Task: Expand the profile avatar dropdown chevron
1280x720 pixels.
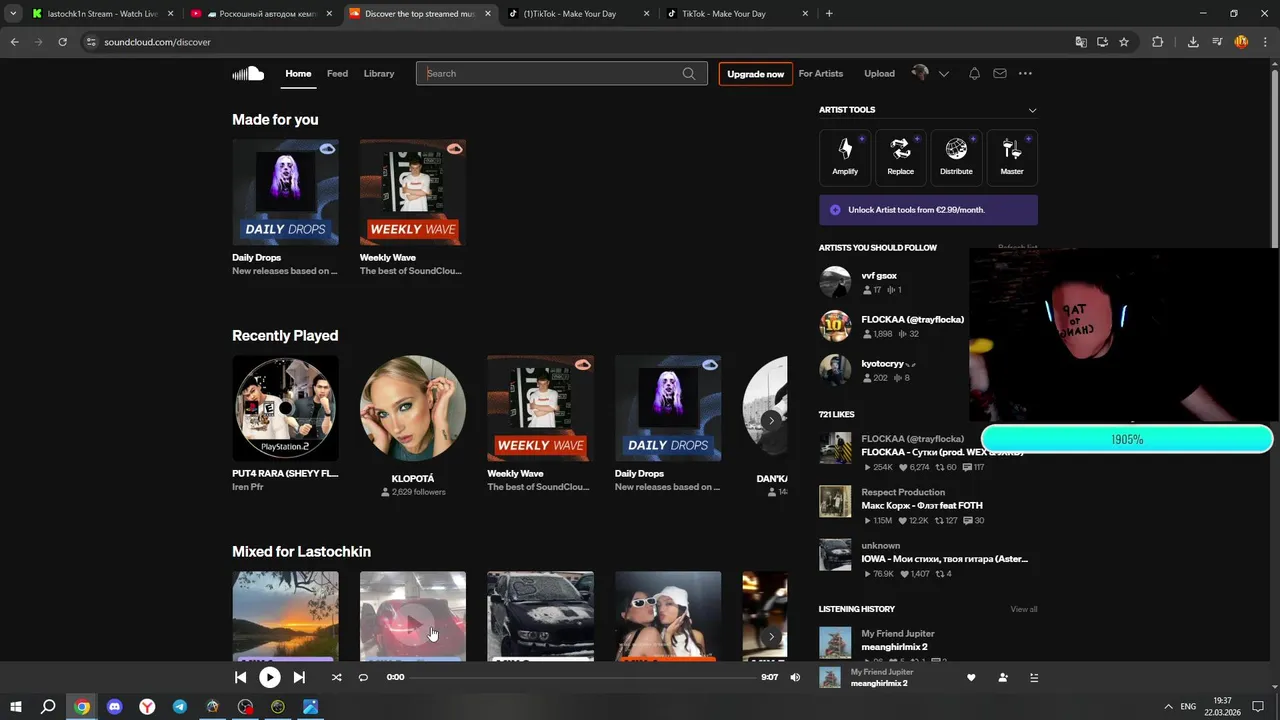Action: pos(943,74)
